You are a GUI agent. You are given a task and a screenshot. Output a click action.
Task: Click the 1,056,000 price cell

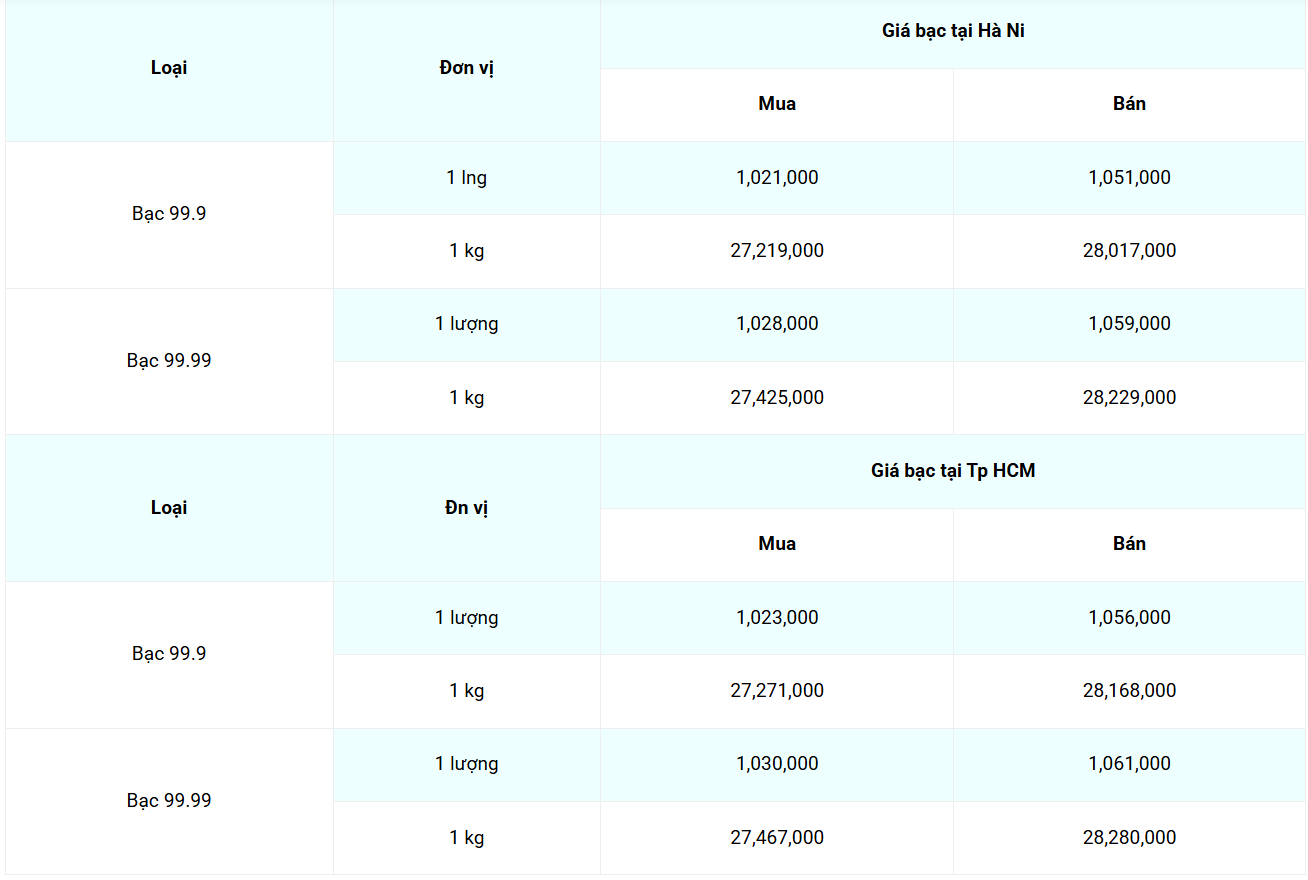pos(1129,618)
